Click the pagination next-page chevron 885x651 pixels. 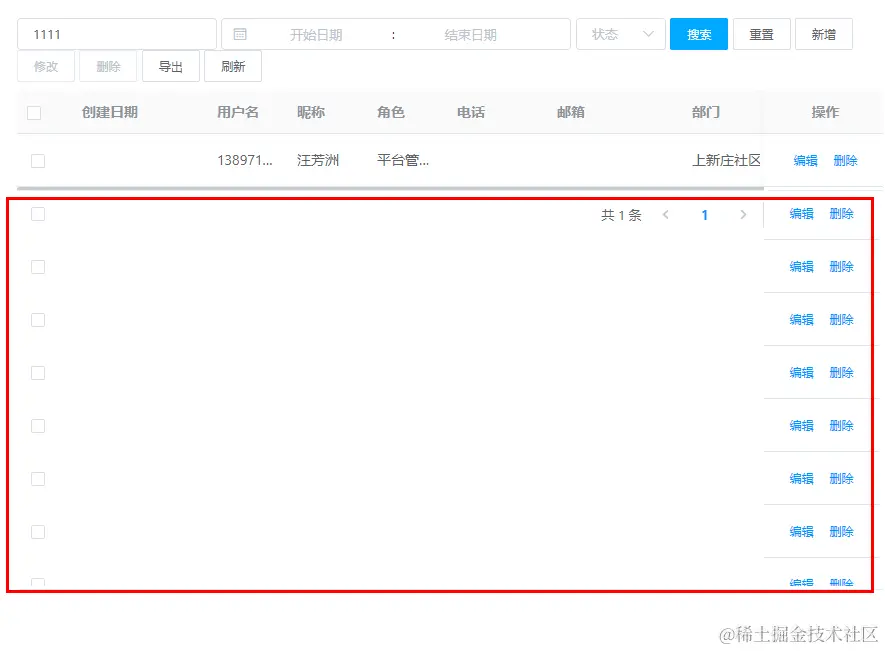tap(743, 214)
